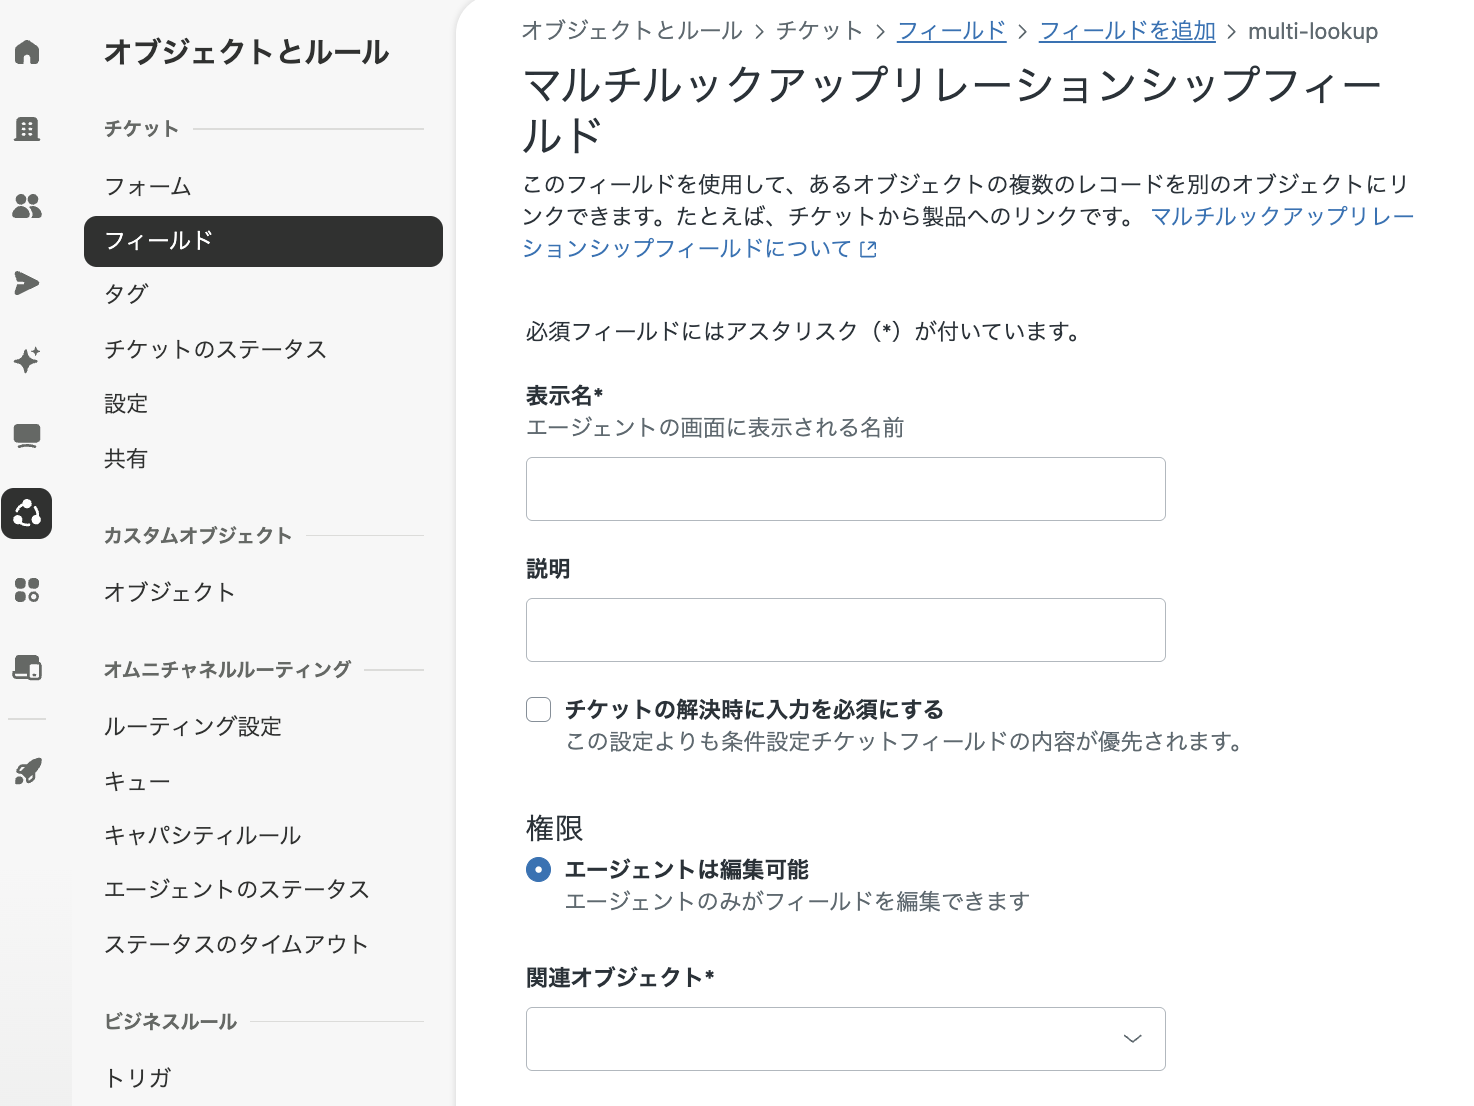Open the AI sparkle icon
This screenshot has width=1474, height=1106.
click(x=27, y=359)
